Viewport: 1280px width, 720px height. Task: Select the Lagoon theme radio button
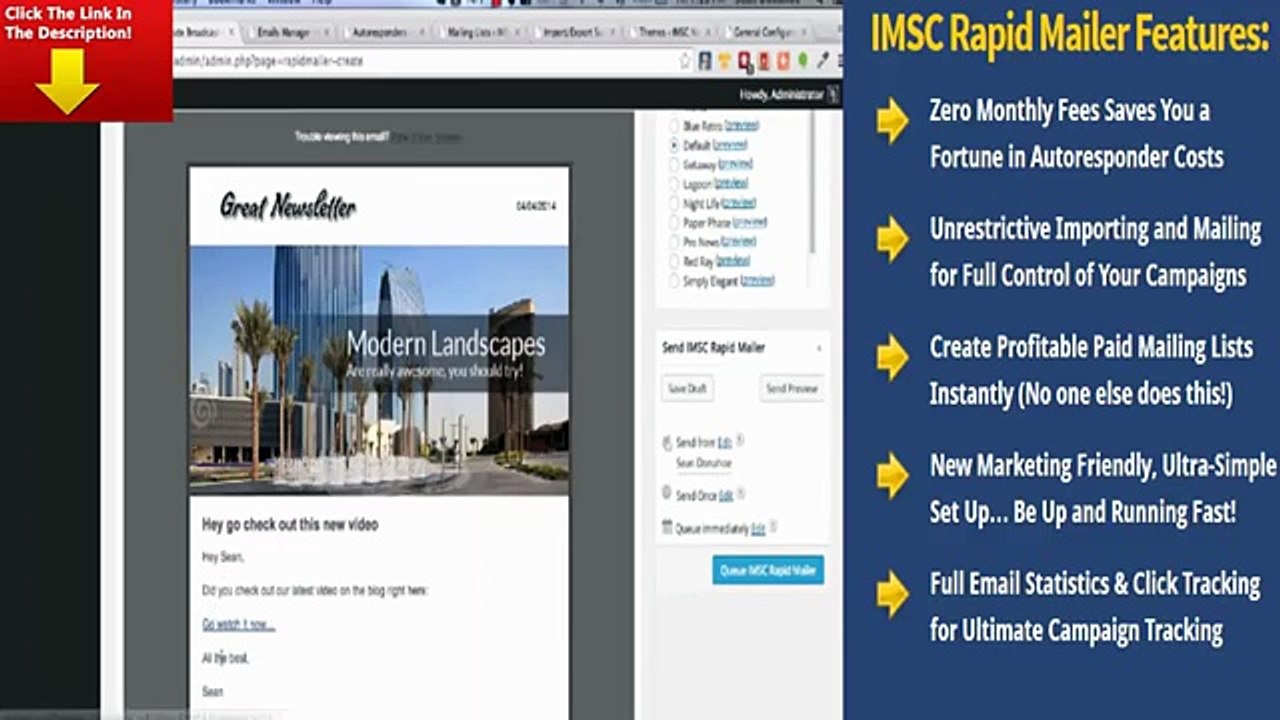point(675,184)
